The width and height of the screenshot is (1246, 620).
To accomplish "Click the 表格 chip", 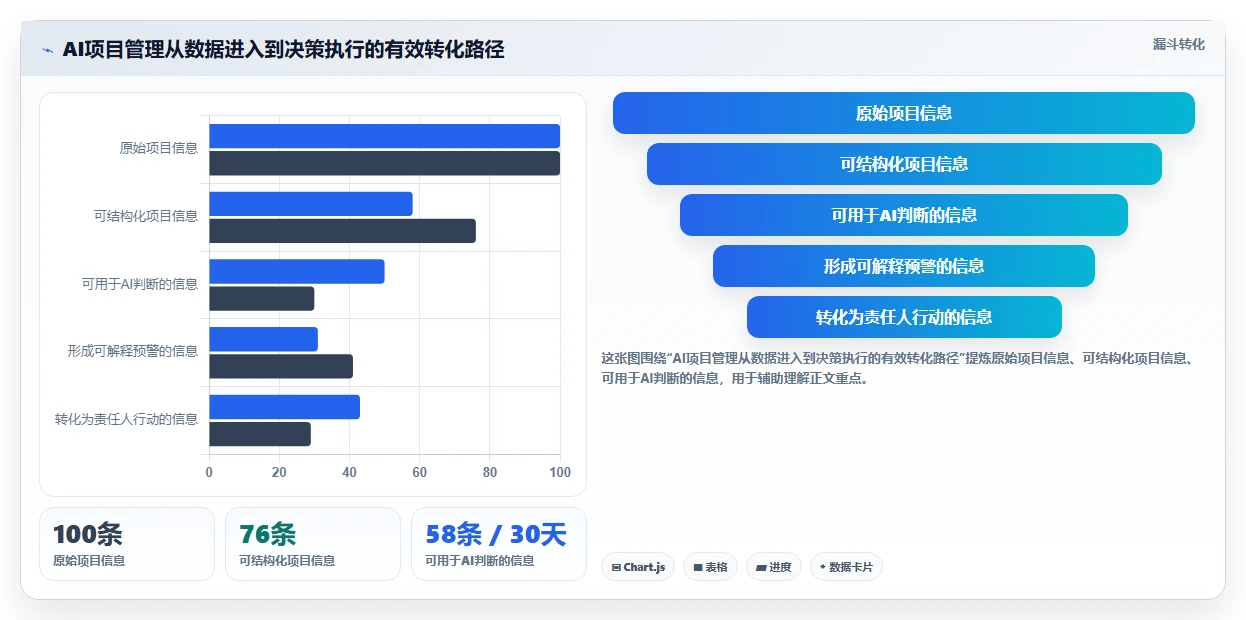I will (x=710, y=567).
